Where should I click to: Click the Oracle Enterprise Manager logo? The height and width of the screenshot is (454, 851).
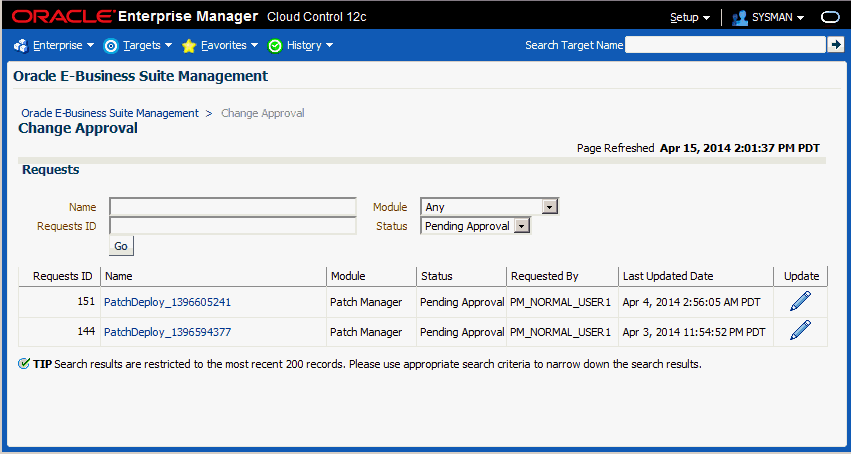135,16
